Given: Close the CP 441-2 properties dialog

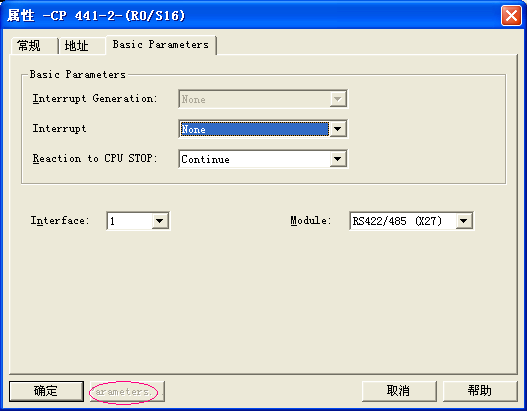Looking at the screenshot, I should pos(511,15).
